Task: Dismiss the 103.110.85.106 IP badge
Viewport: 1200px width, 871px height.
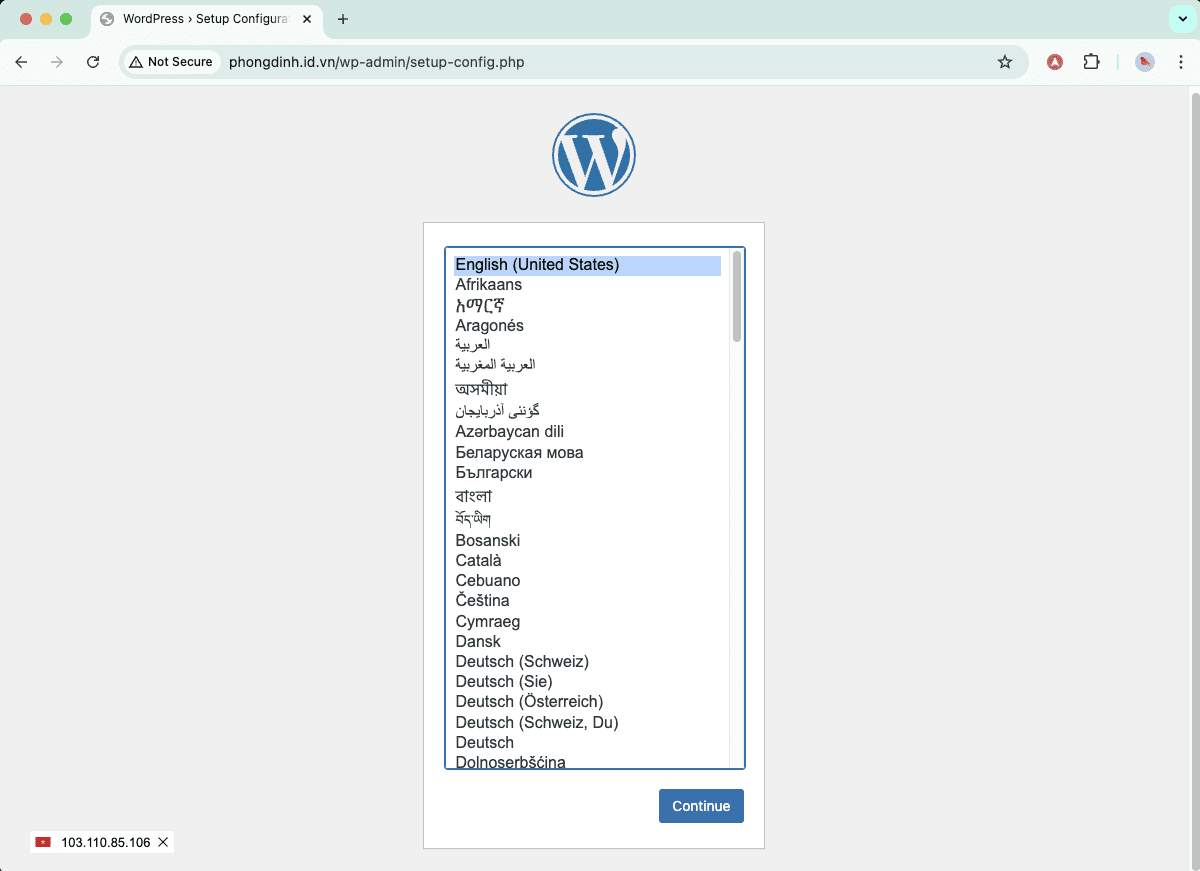Action: [x=163, y=842]
